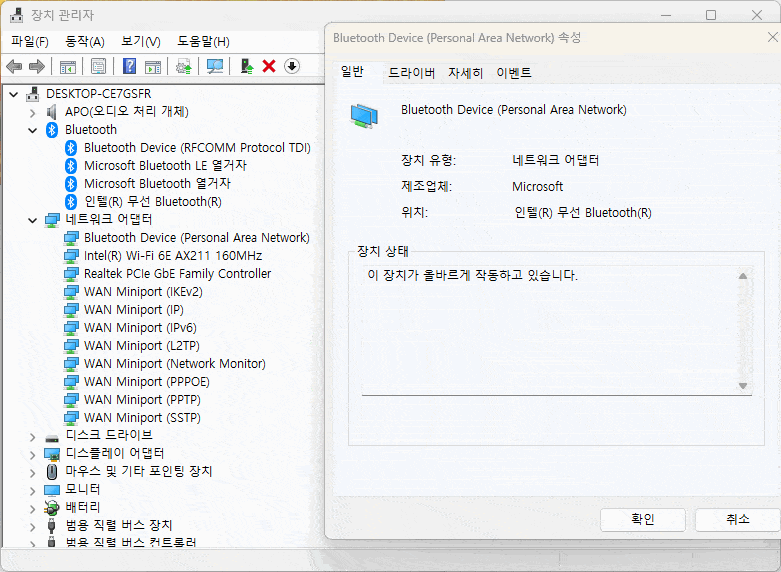Switch to the 드라이버 tab
Screen dimensions: 781x572
(411, 73)
